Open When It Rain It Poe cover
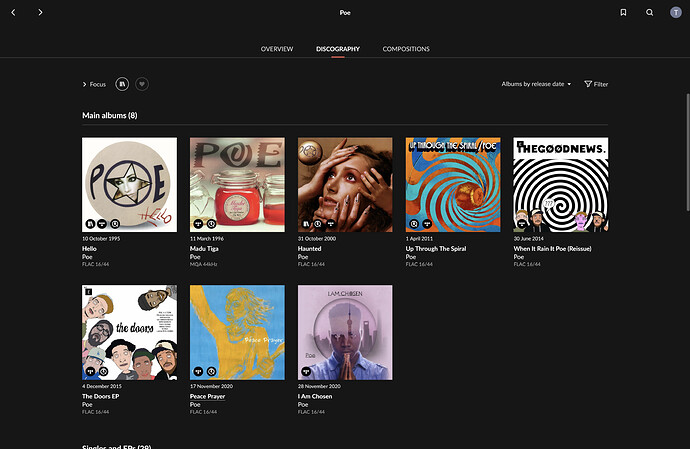This screenshot has width=690, height=449. click(561, 184)
